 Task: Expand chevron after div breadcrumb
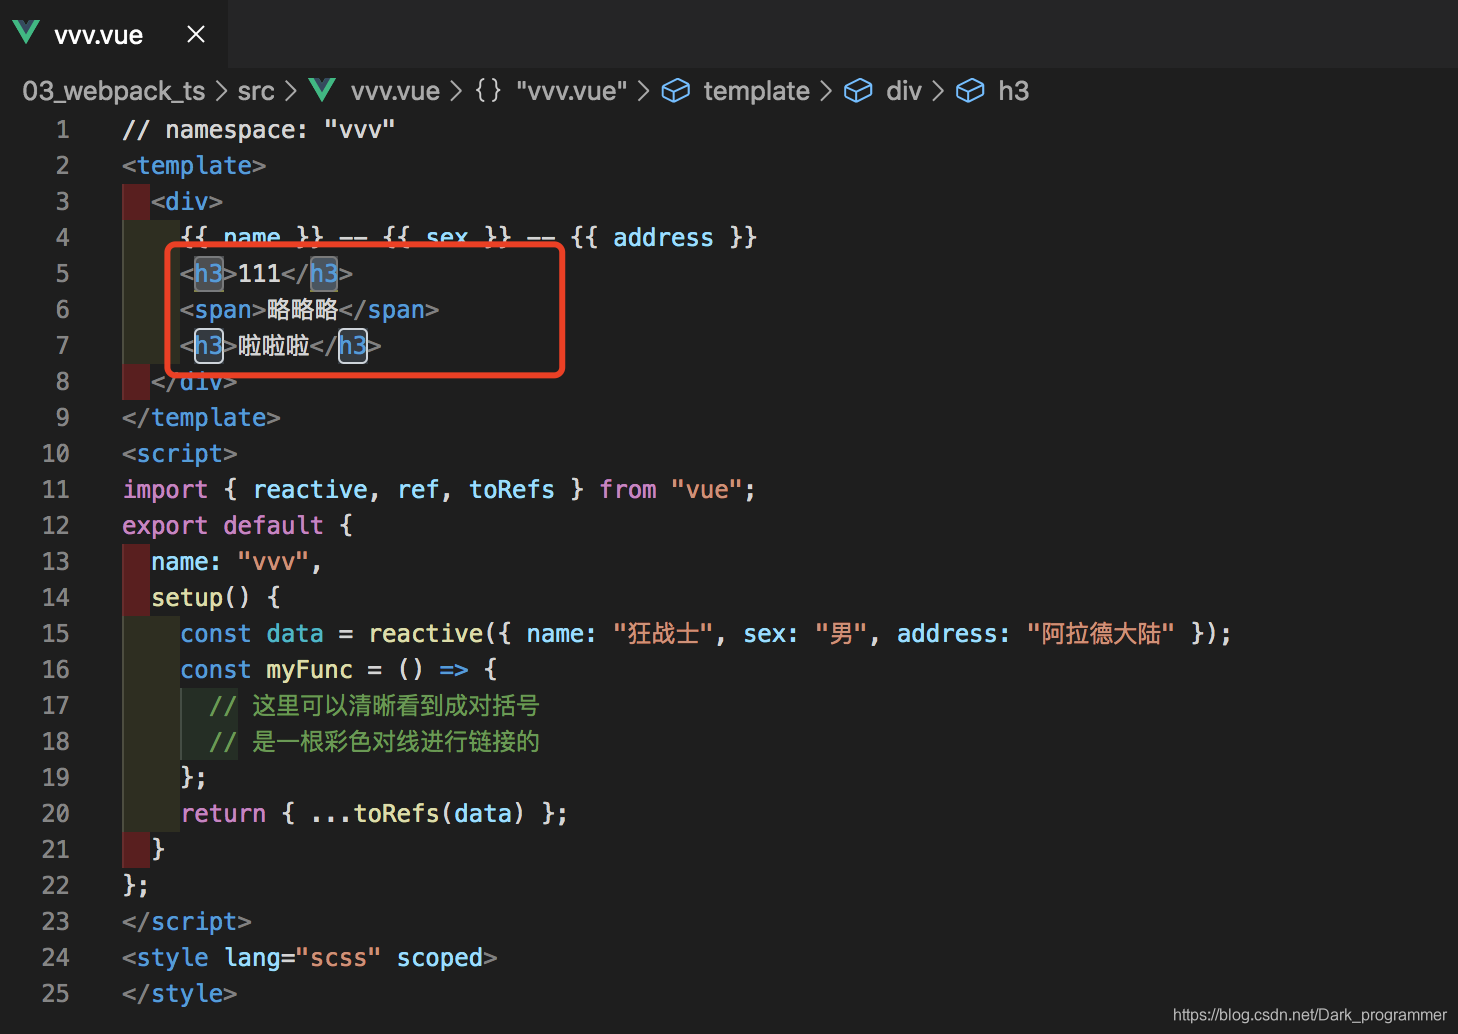[x=938, y=91]
